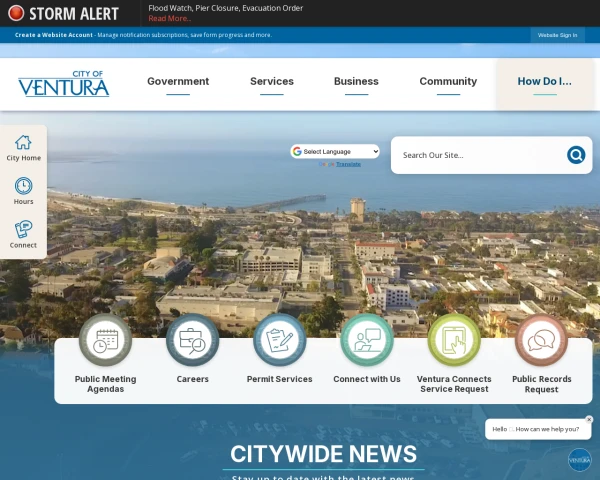Click the Careers text label
This screenshot has height=480, width=600.
[x=192, y=379]
